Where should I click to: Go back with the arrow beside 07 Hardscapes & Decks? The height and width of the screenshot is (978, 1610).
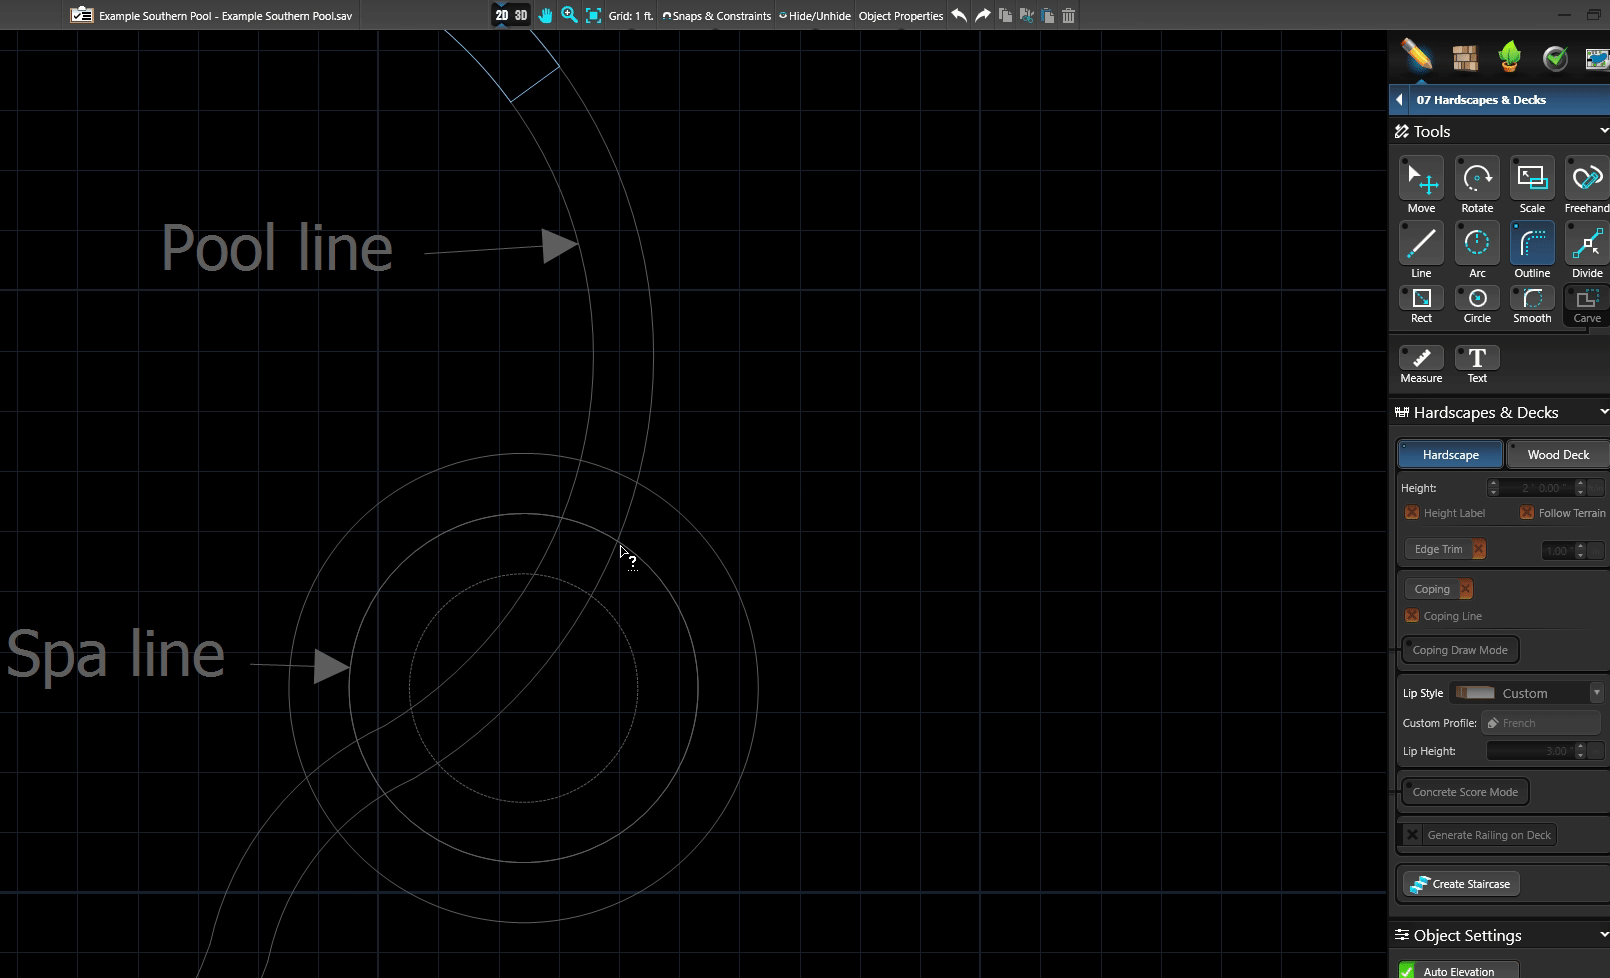1399,100
